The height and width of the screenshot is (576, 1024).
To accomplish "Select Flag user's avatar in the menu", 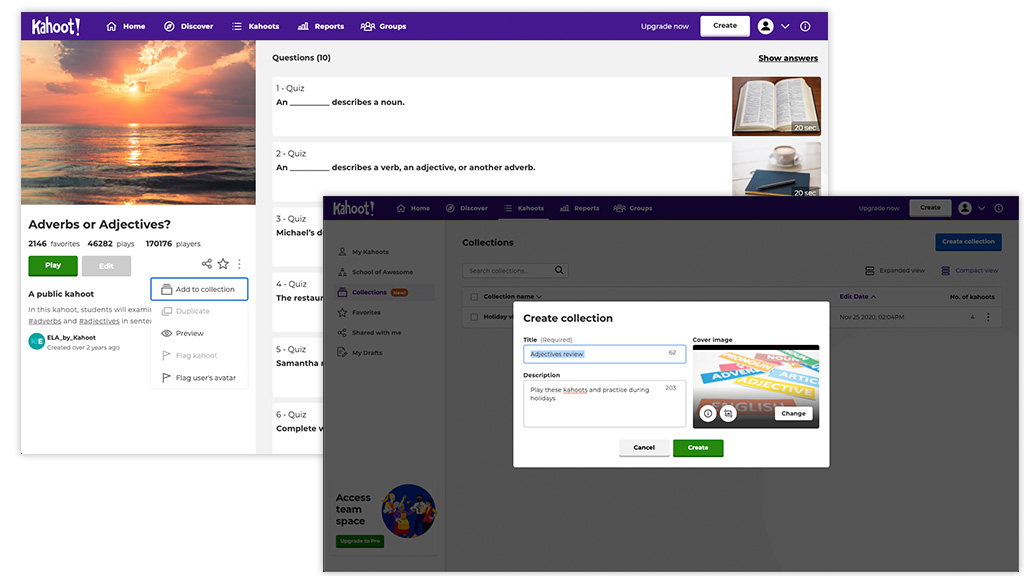I will click(x=199, y=378).
